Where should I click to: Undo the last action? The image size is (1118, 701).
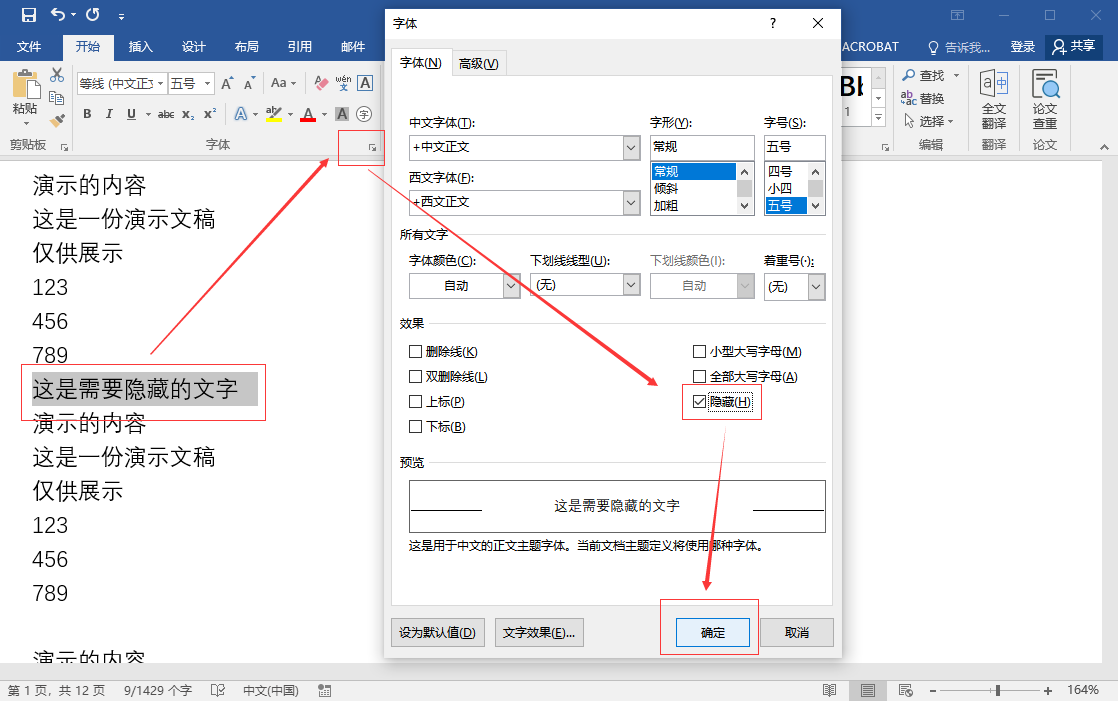[58, 14]
